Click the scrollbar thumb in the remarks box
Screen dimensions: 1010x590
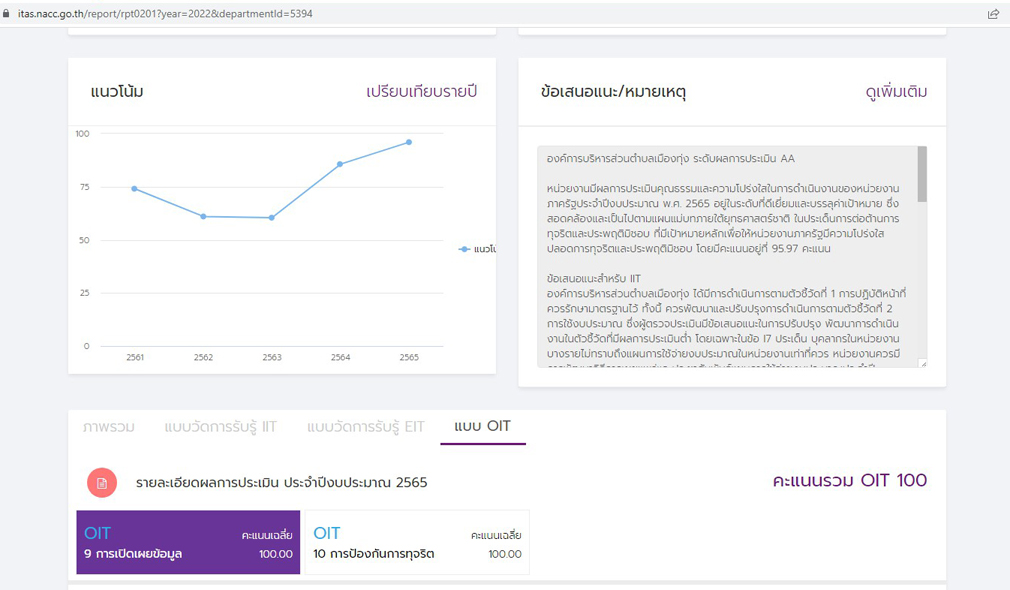[x=921, y=174]
